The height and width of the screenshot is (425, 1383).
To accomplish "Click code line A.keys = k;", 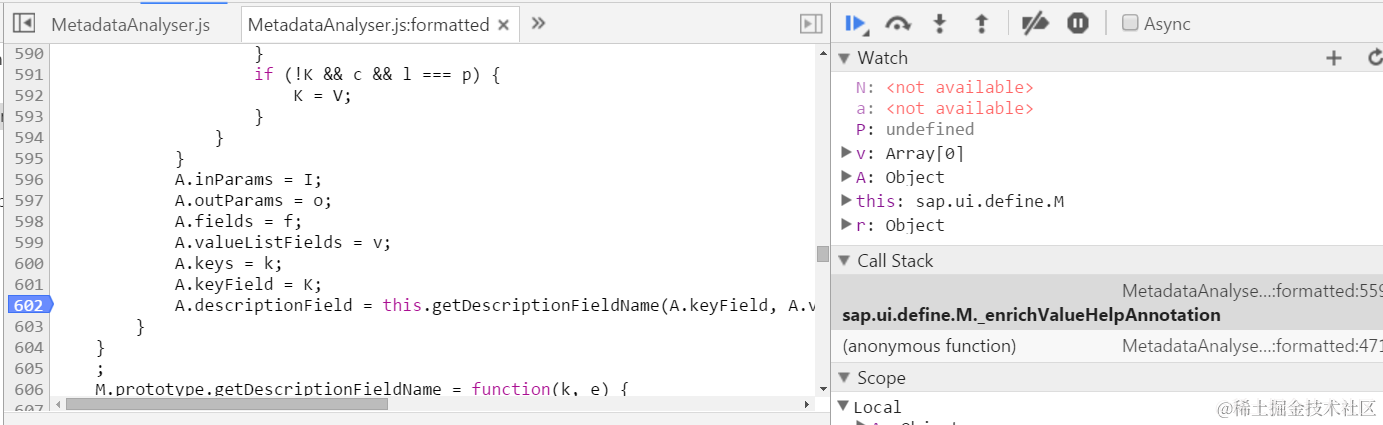I will 229,263.
